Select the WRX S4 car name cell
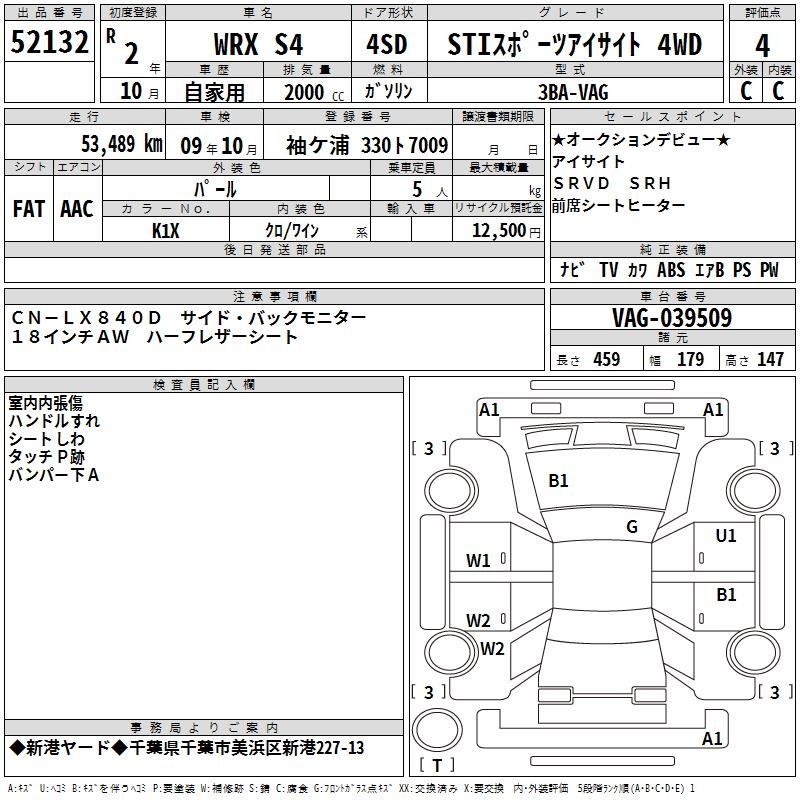 [x=259, y=44]
